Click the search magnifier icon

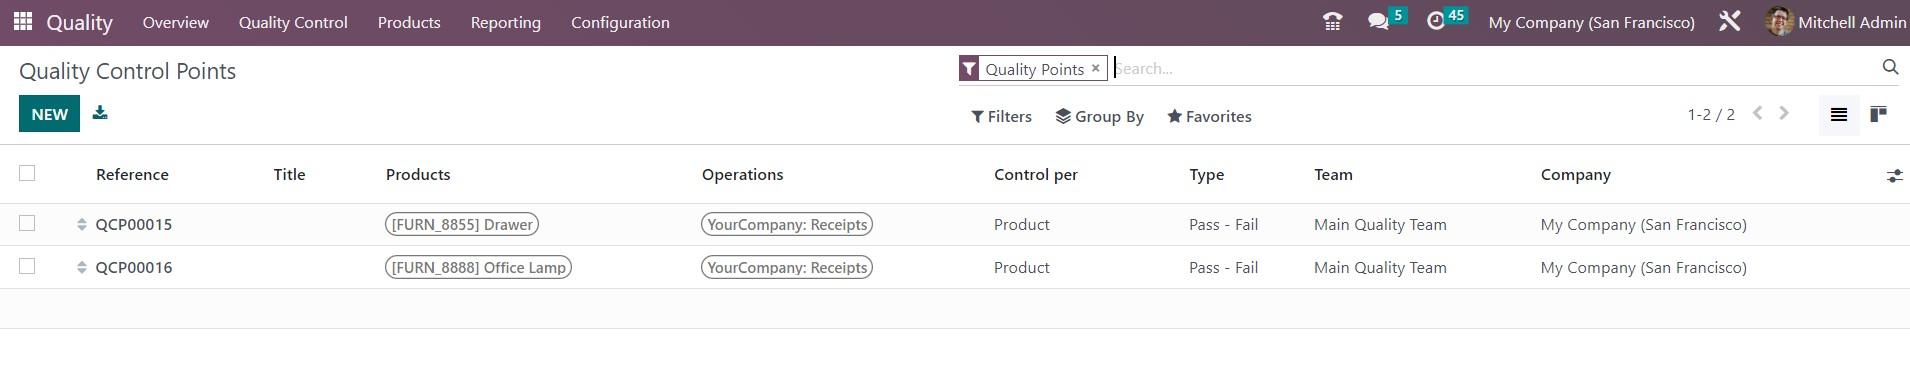click(1889, 67)
